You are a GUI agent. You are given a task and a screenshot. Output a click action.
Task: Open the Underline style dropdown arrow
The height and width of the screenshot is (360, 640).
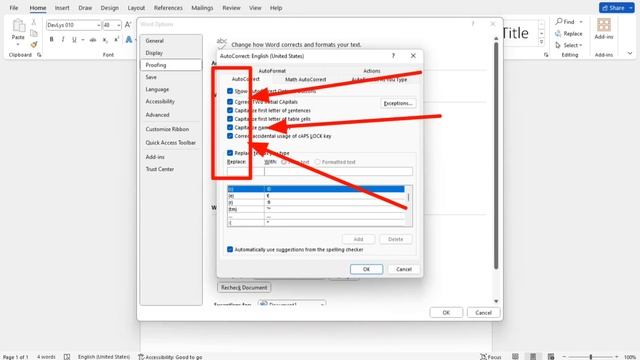[x=83, y=40]
